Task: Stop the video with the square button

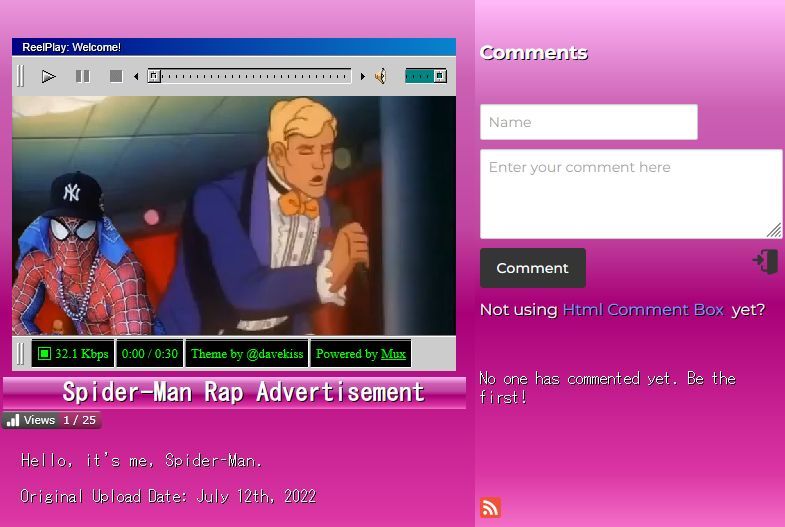Action: [116, 76]
